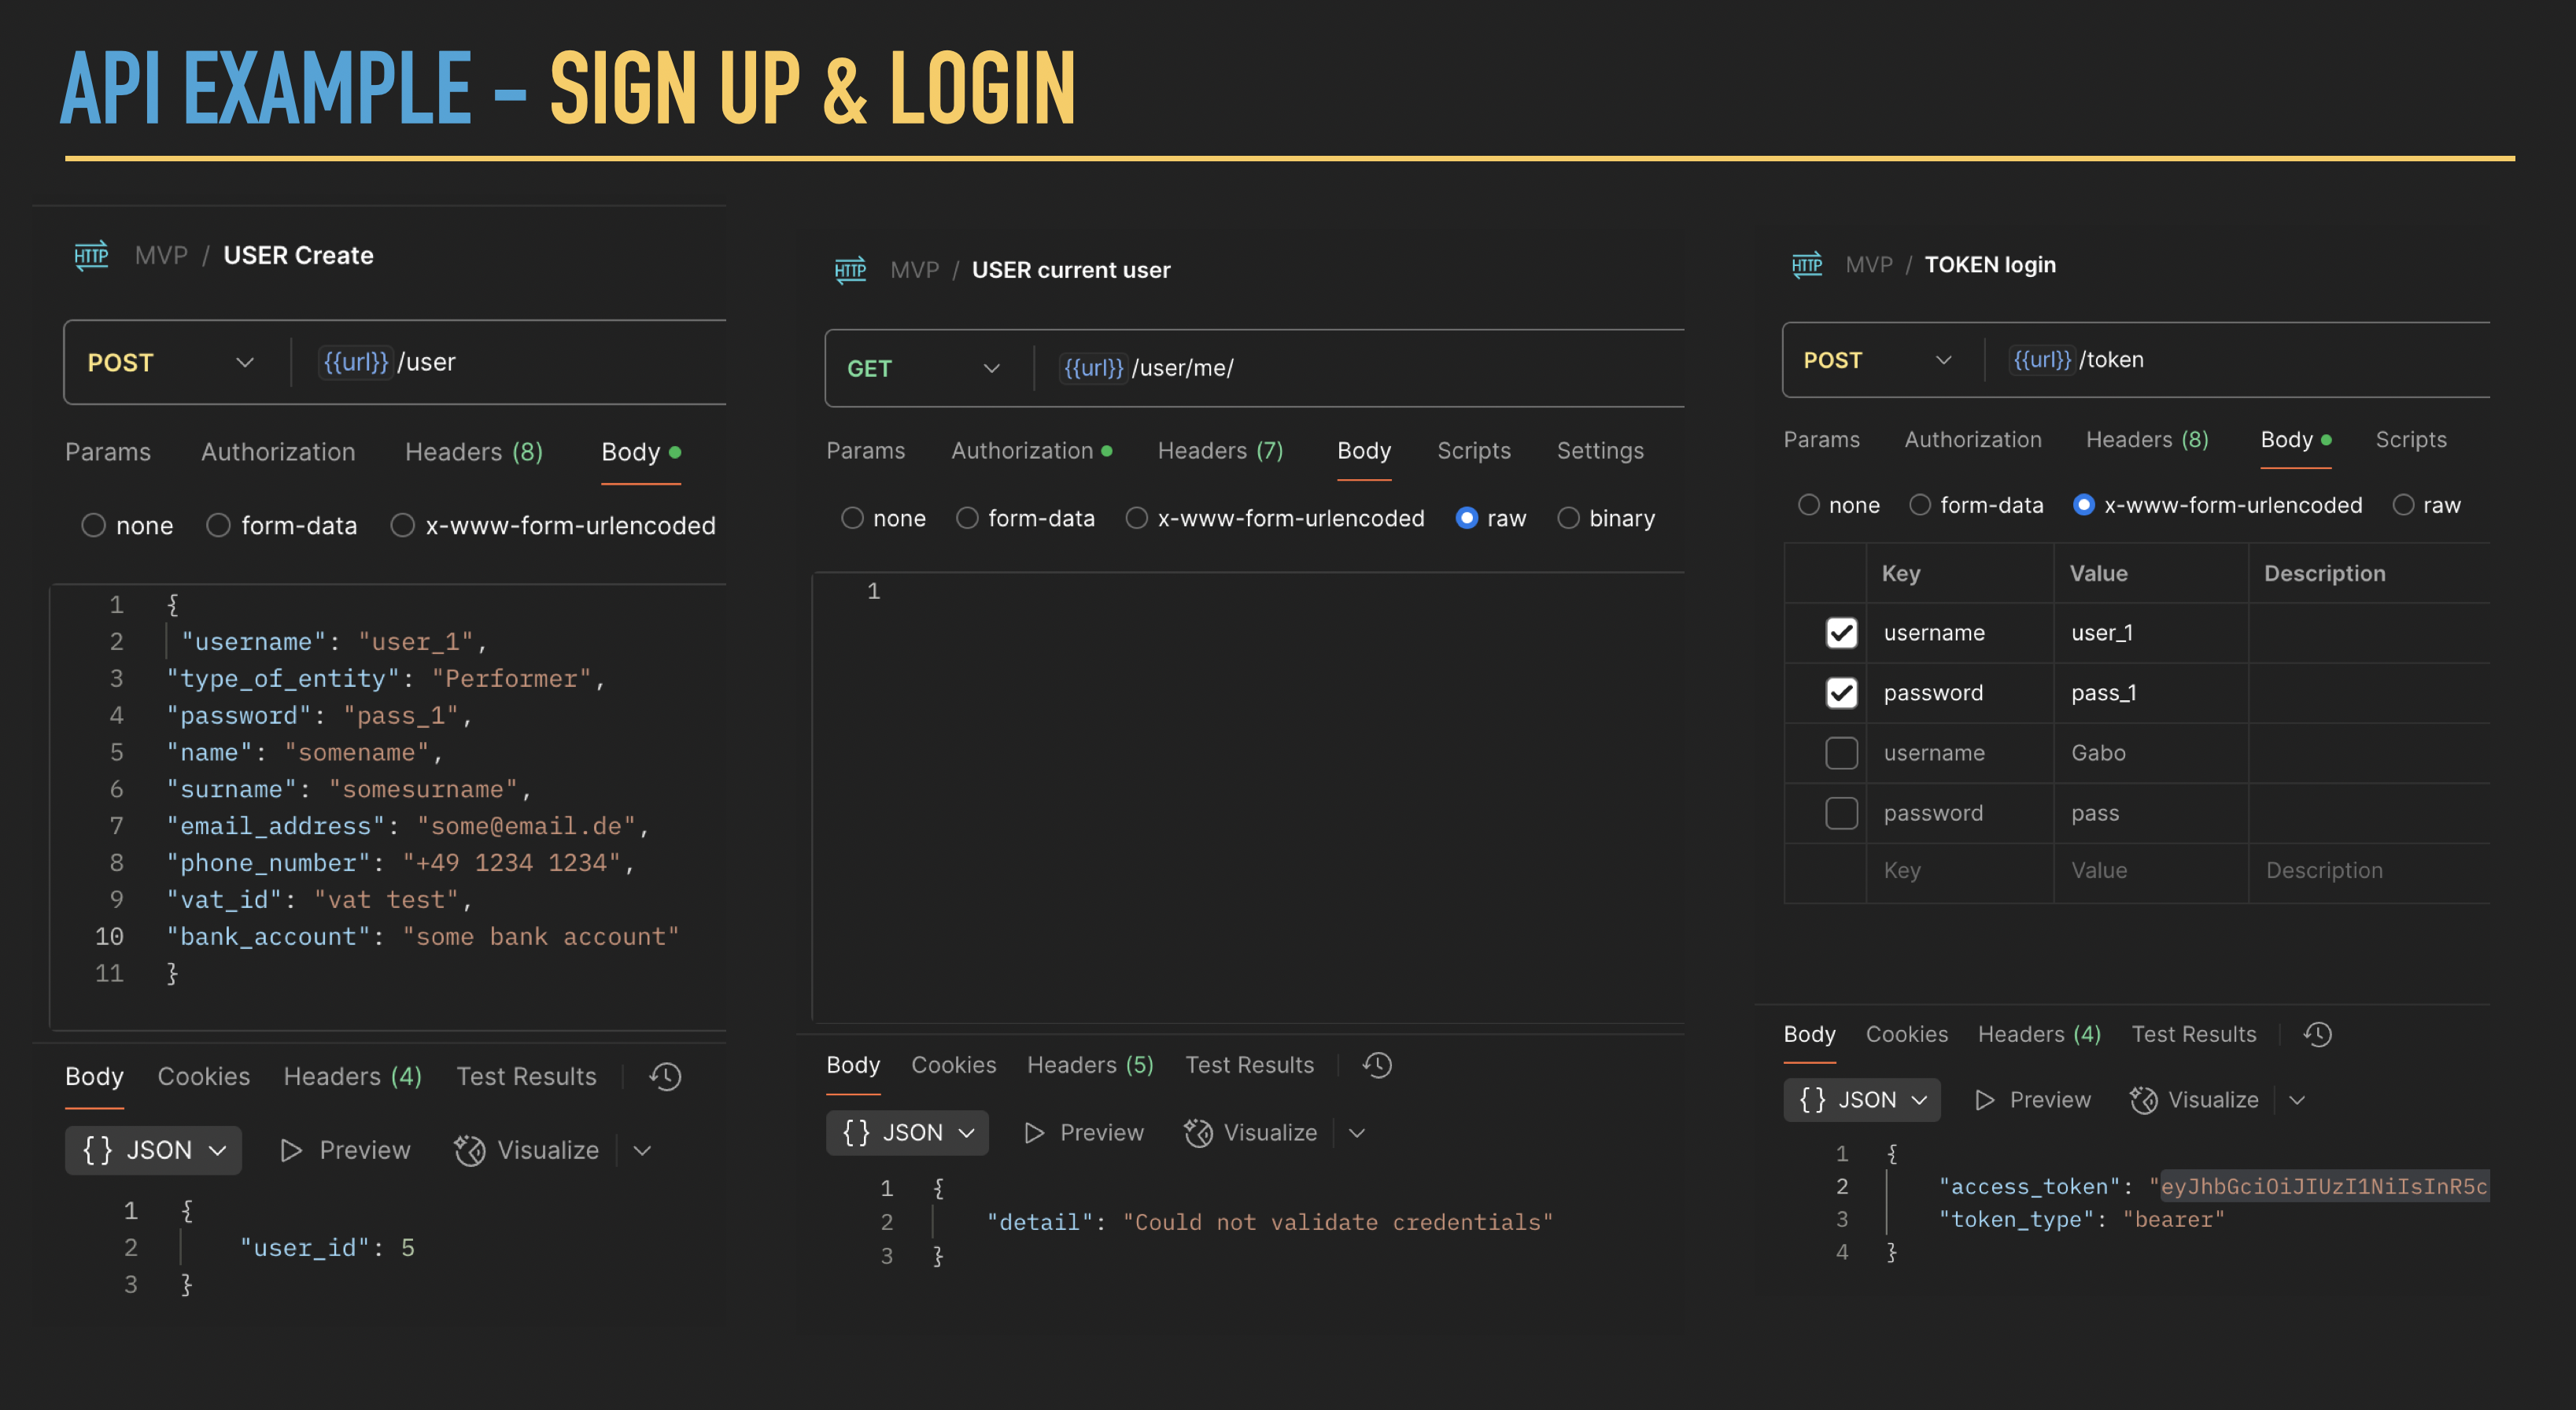Switch to Settings tab in USER current user
Screen dimensions: 2576x1410
click(x=1600, y=451)
